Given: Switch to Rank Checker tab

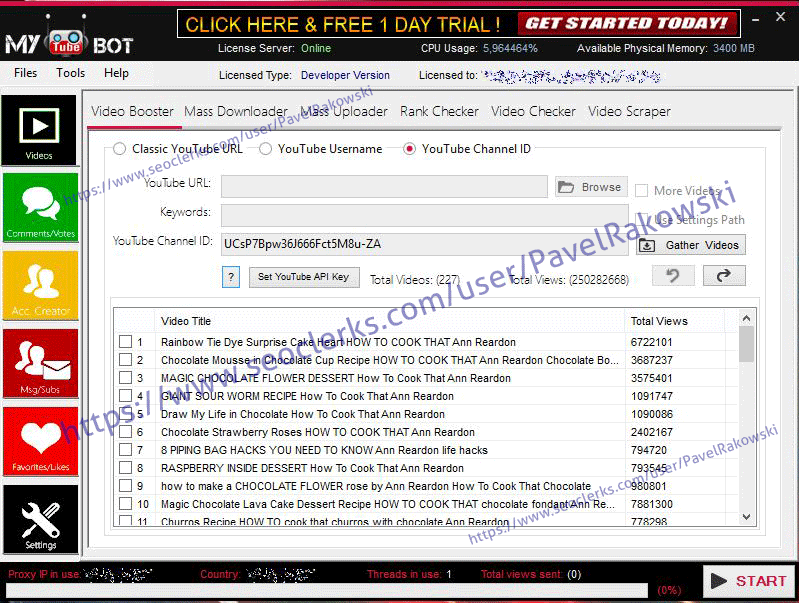Looking at the screenshot, I should coord(439,111).
